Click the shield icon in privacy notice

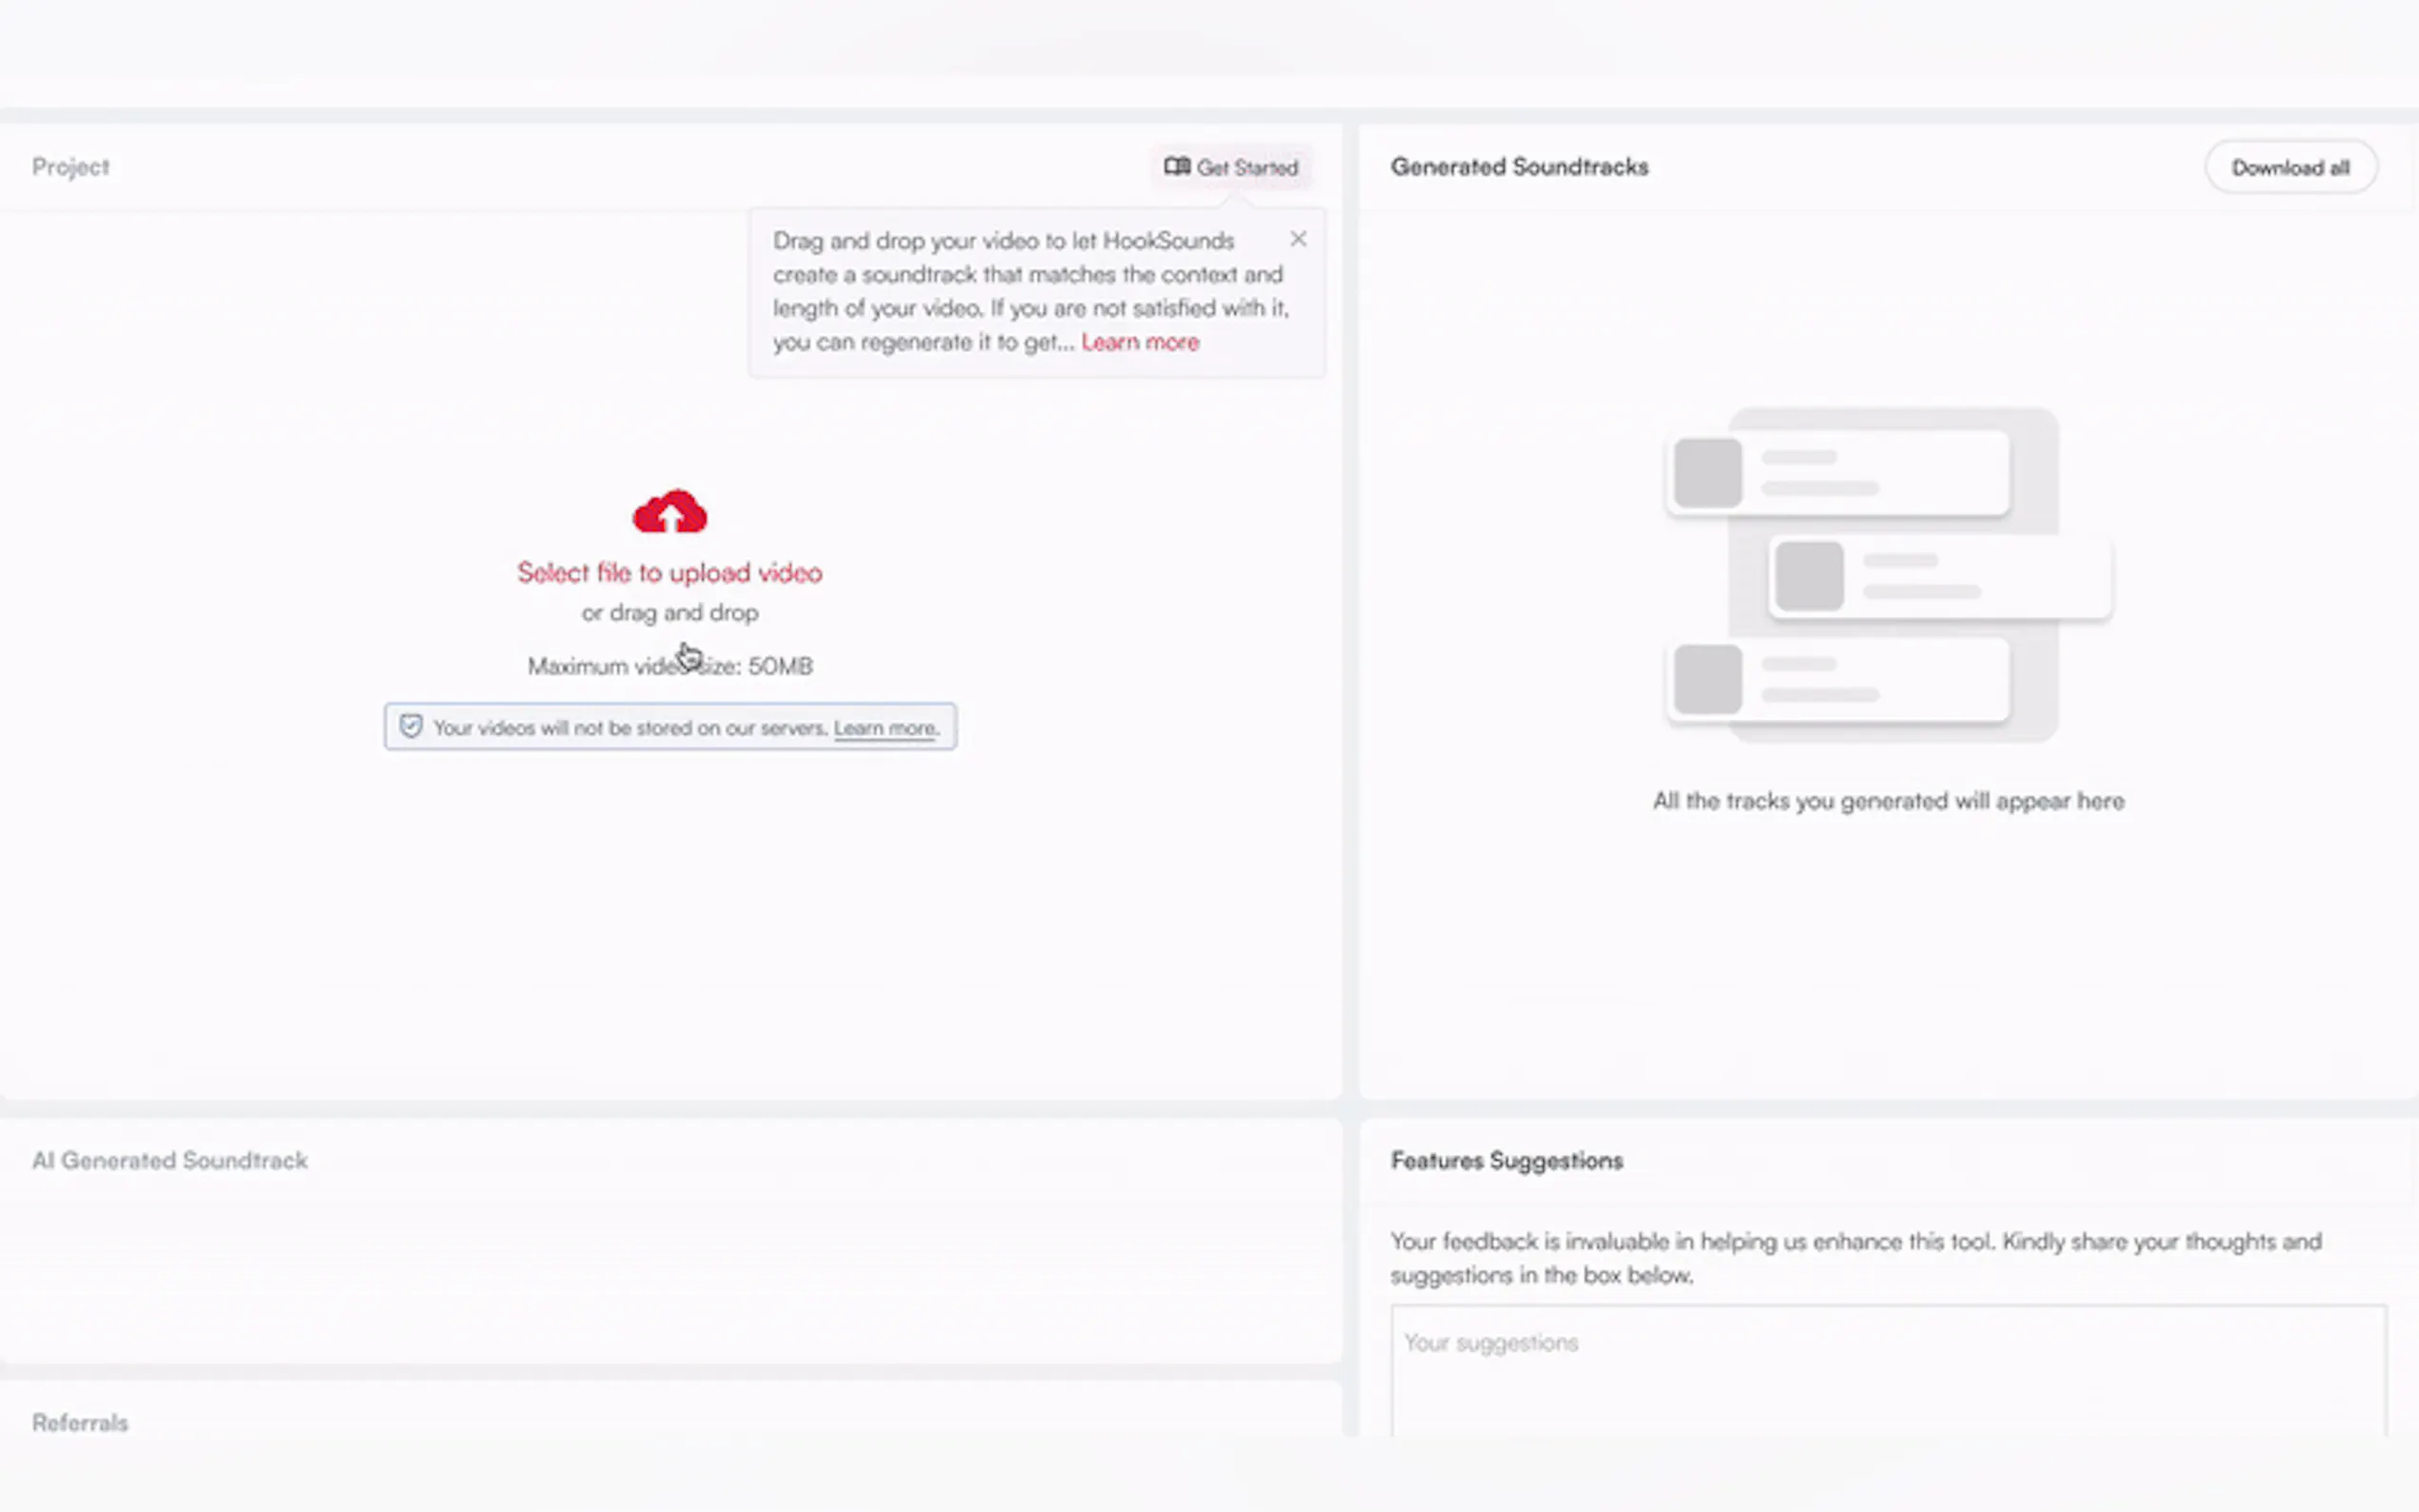410,726
